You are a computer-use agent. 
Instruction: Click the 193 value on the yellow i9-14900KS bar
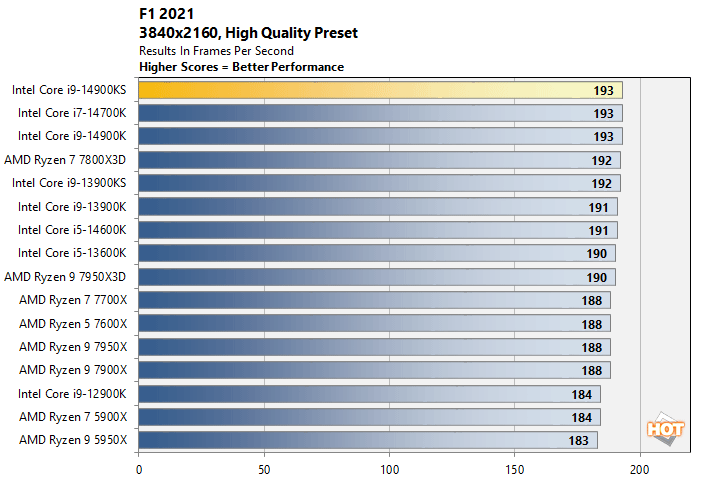point(603,91)
